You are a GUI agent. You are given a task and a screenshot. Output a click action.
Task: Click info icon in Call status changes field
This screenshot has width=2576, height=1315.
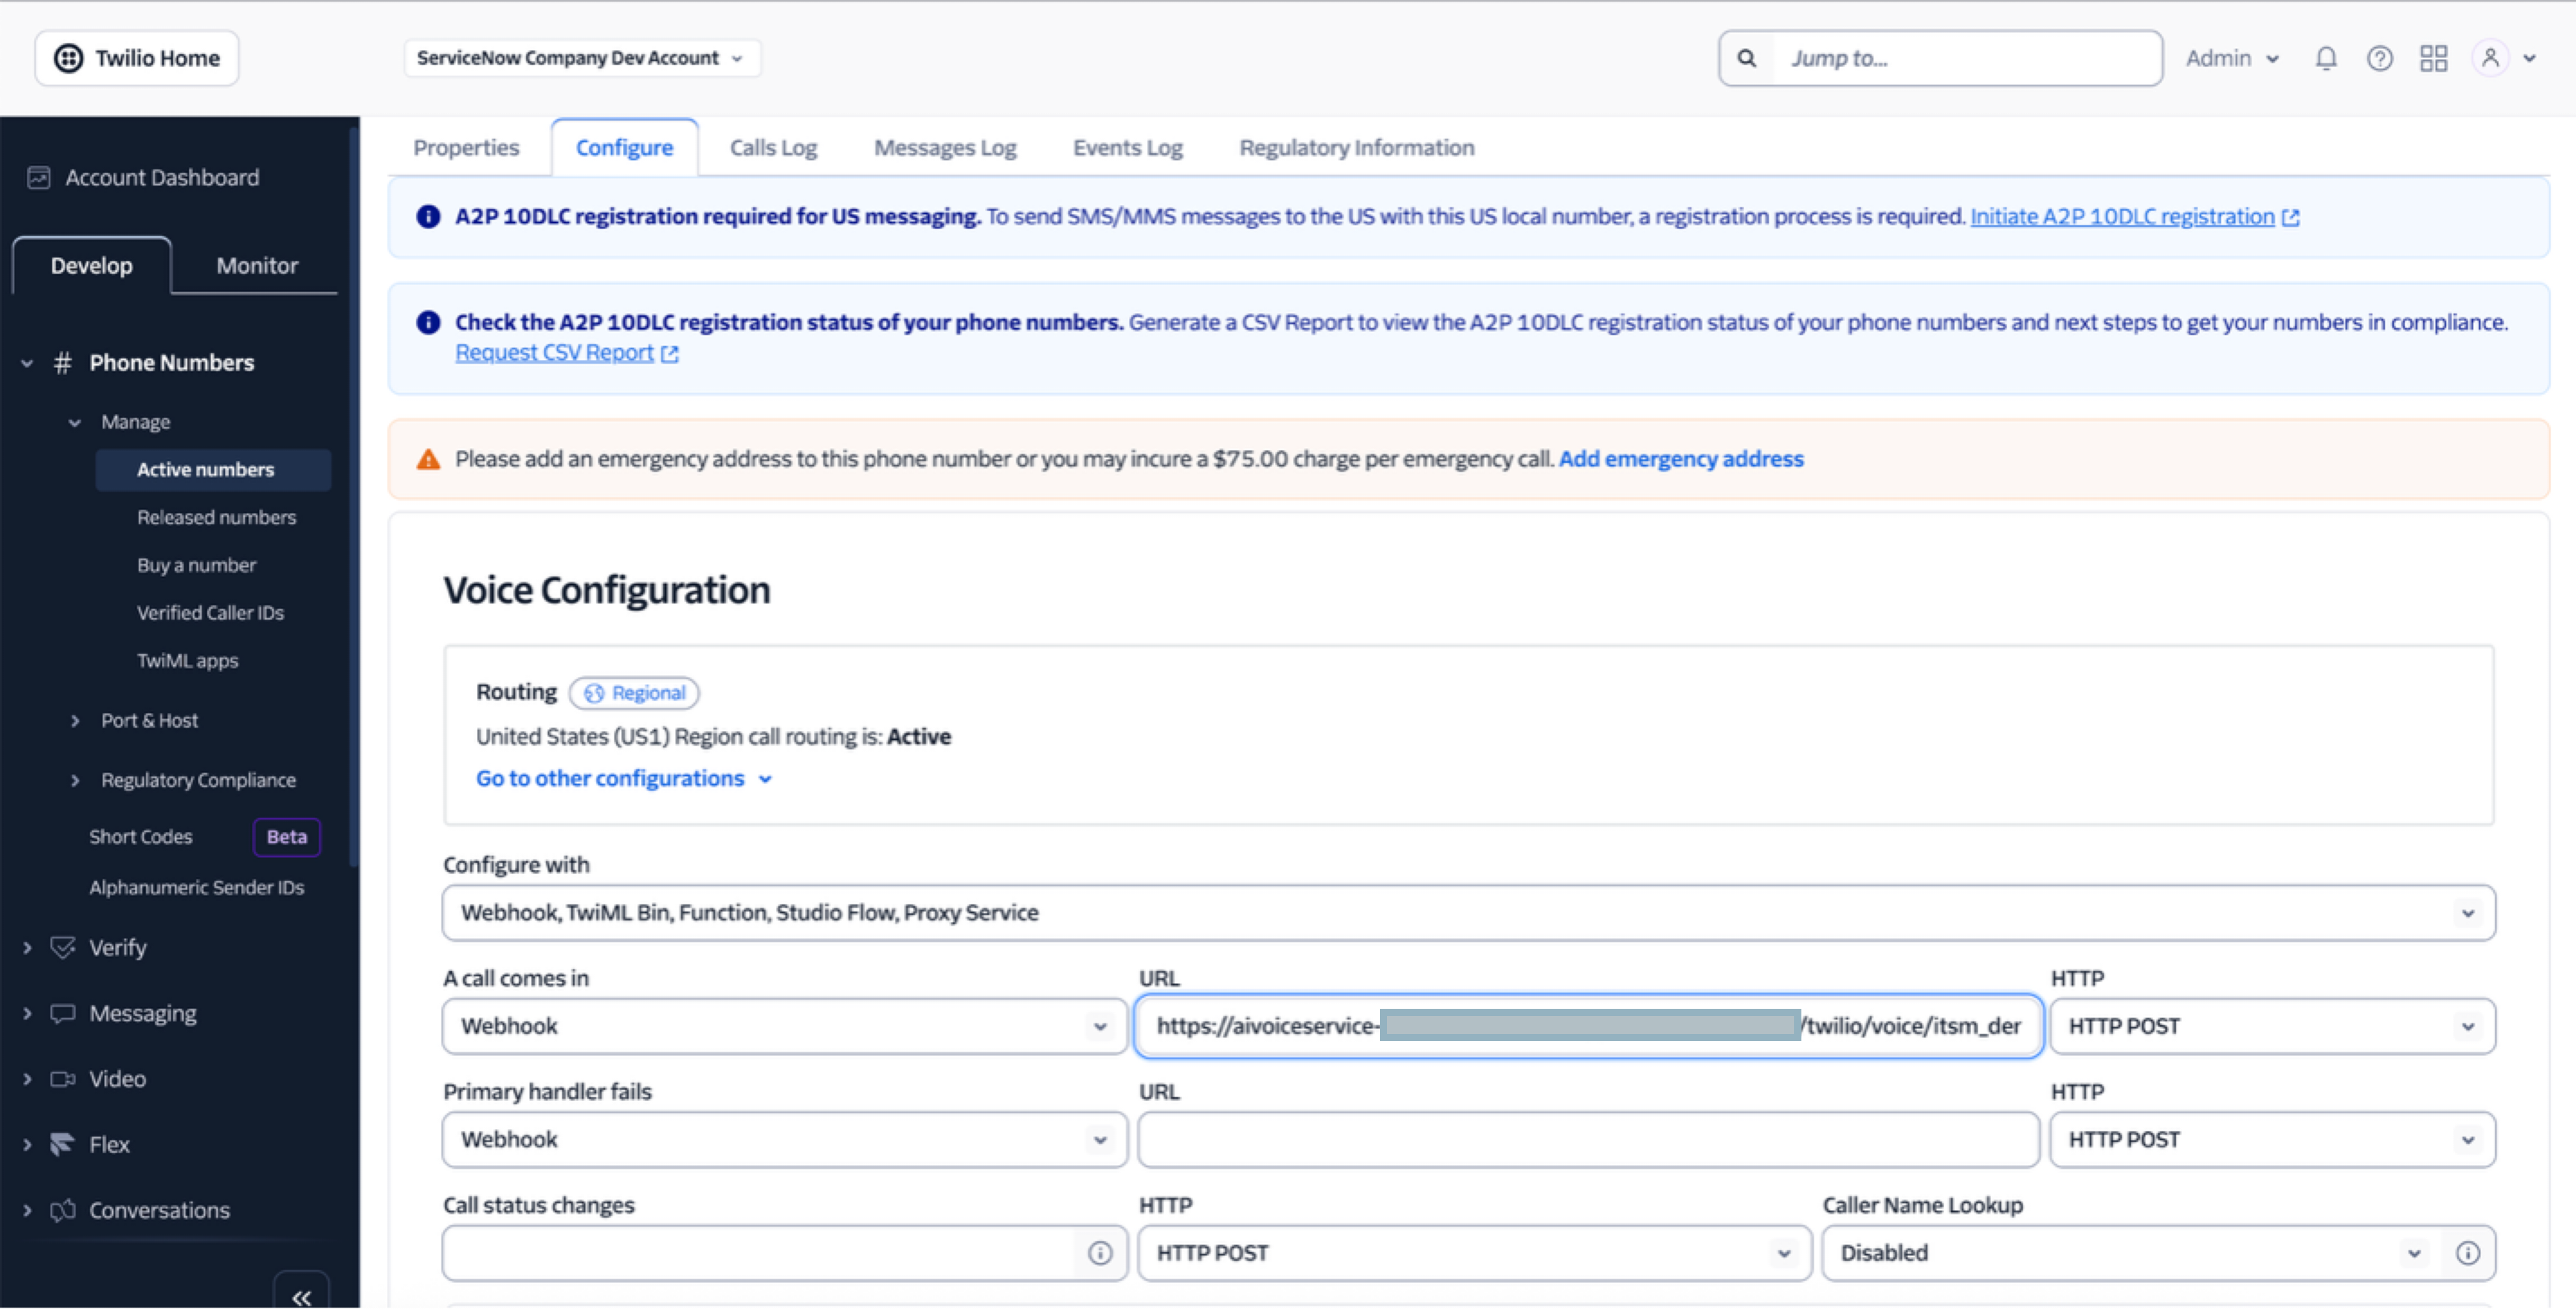pyautogui.click(x=1099, y=1254)
